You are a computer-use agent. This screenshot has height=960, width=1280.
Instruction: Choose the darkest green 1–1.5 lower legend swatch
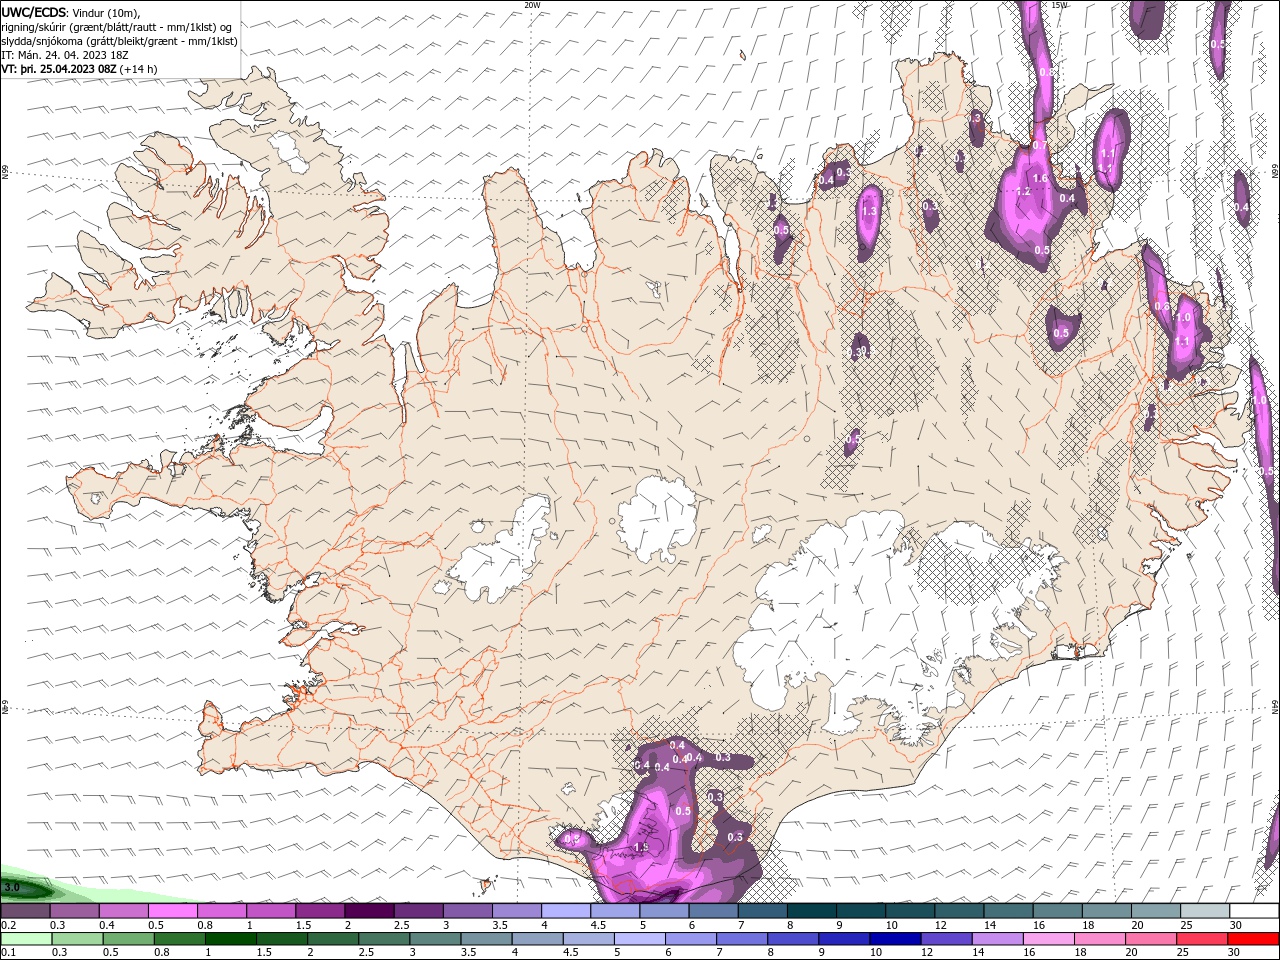(230, 939)
